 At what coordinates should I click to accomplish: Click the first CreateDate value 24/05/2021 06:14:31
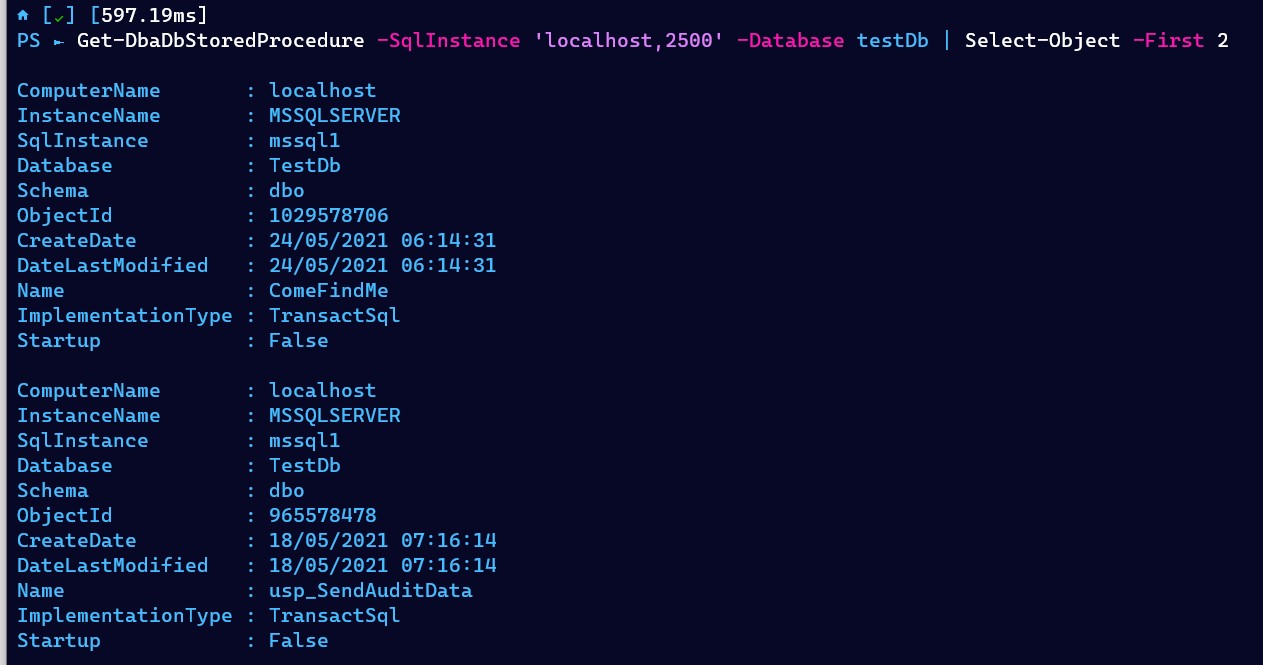pyautogui.click(x=383, y=241)
